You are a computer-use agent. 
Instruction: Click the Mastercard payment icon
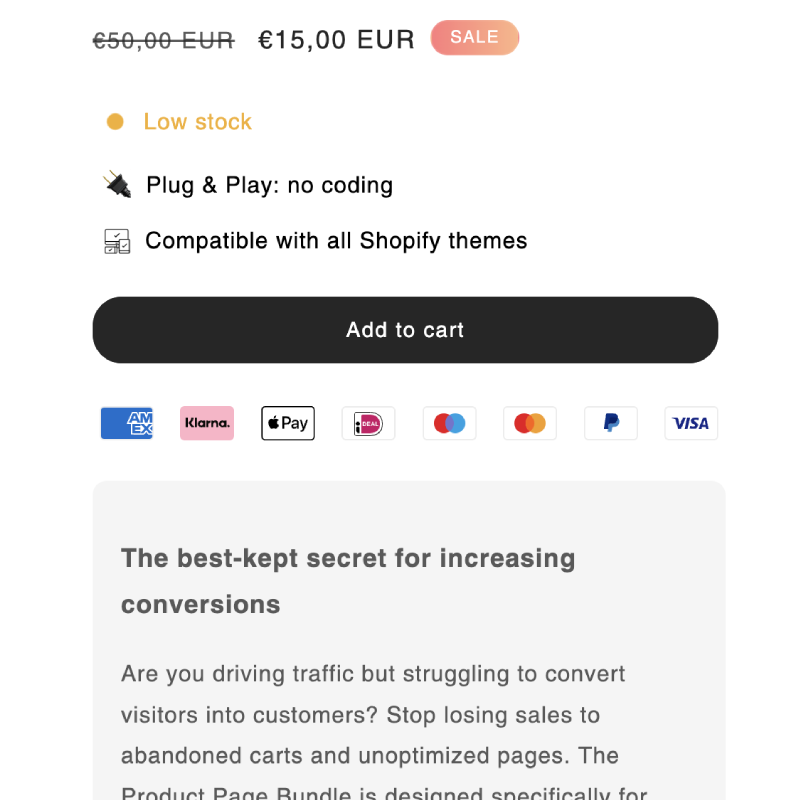pos(530,423)
